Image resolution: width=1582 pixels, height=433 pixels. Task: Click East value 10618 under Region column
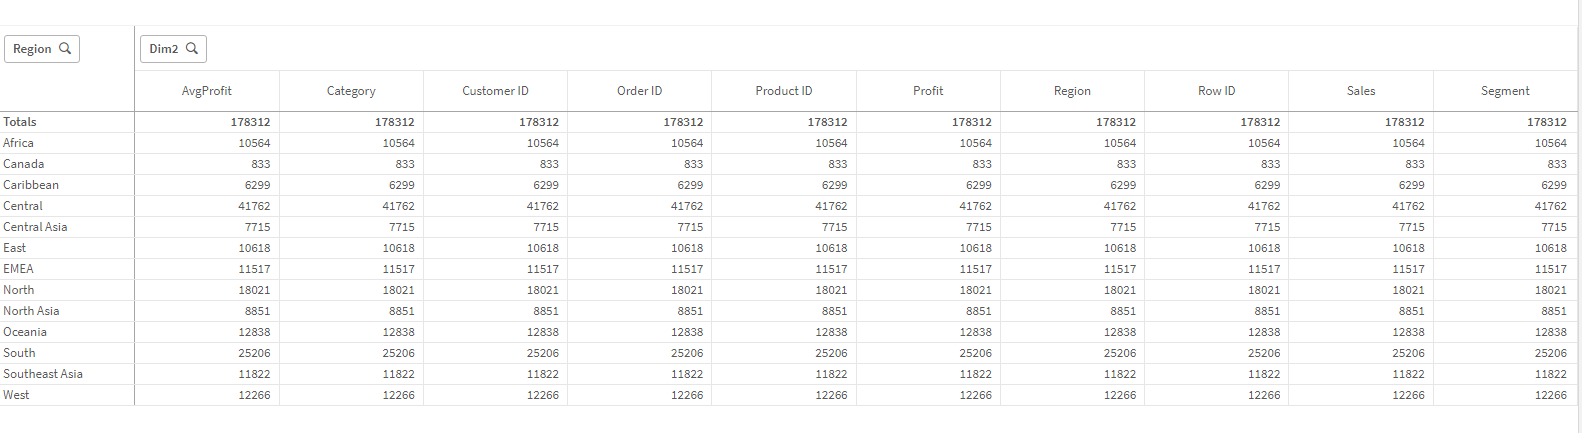tap(1120, 248)
